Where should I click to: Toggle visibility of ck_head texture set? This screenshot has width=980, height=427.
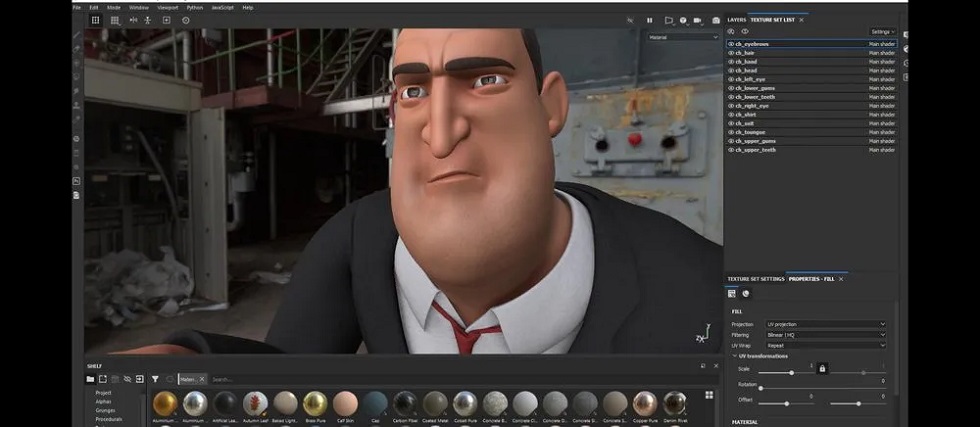click(x=731, y=71)
